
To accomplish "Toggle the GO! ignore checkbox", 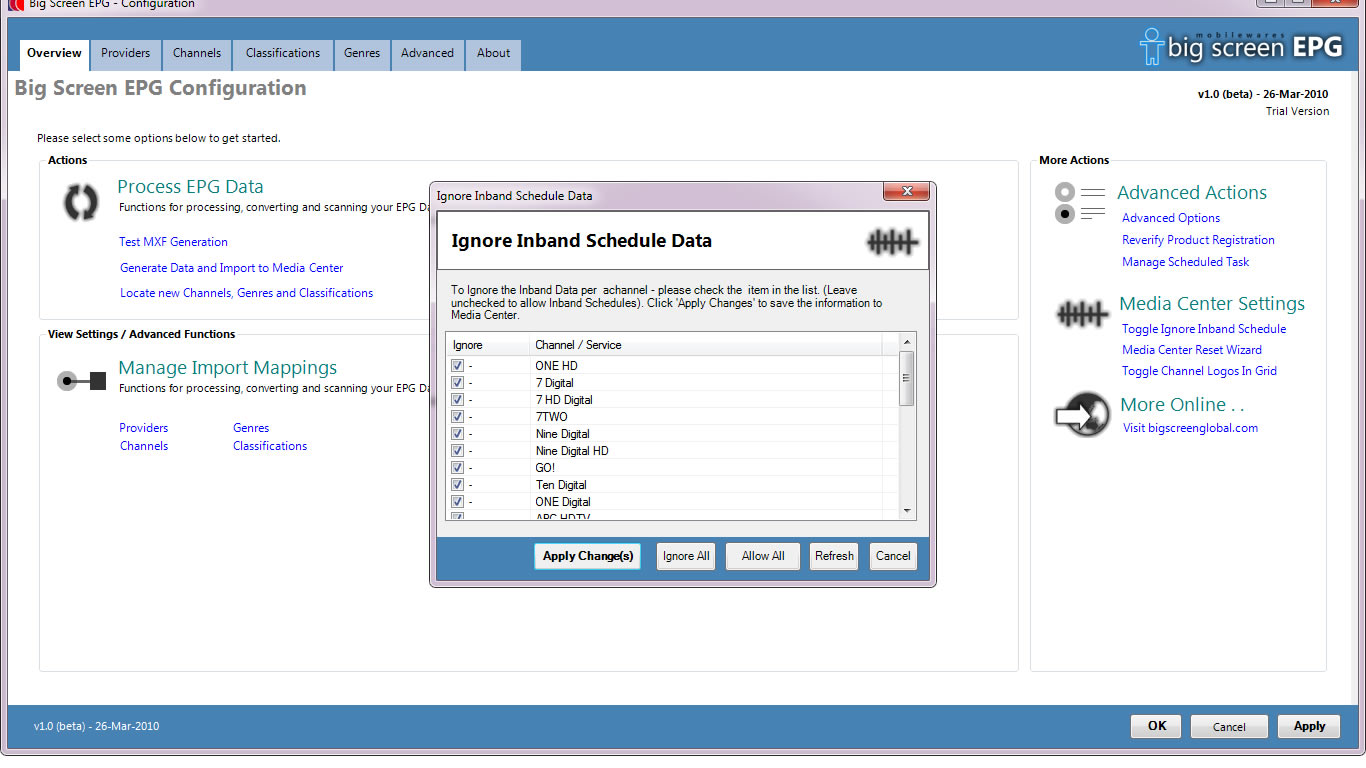I will (x=457, y=468).
